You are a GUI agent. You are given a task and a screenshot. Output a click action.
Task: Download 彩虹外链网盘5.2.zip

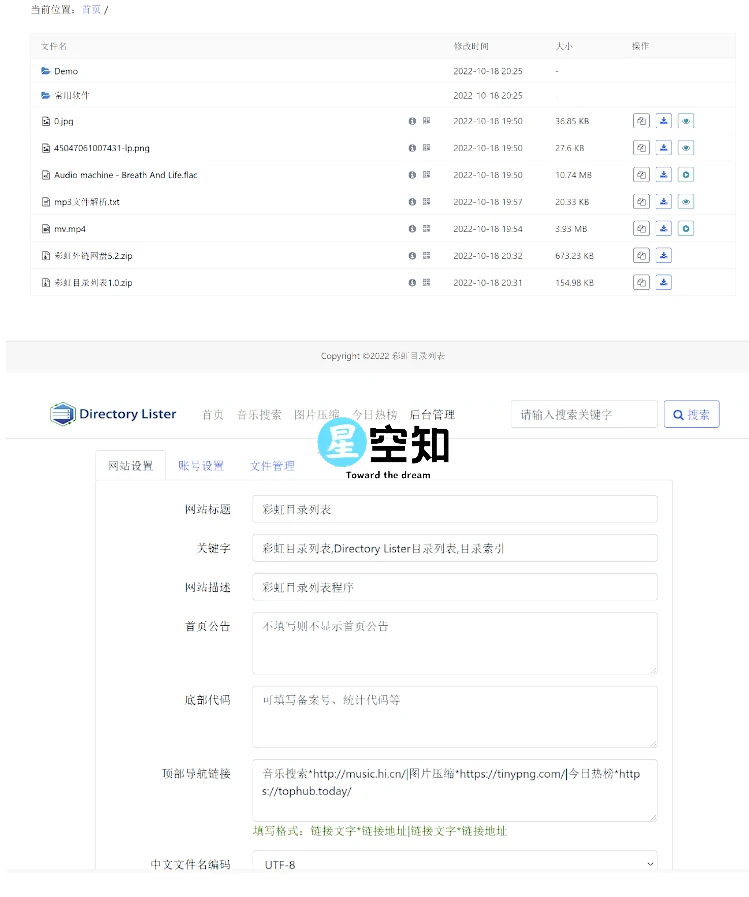click(x=664, y=255)
